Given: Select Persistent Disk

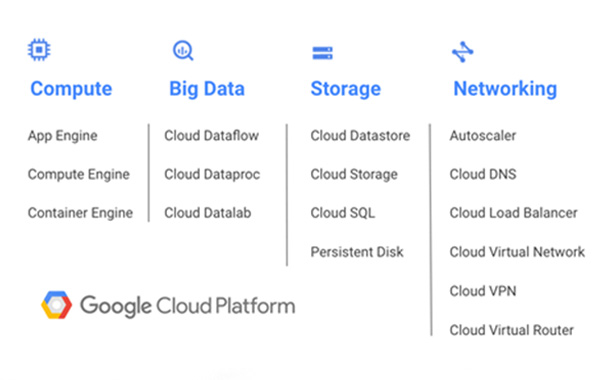Looking at the screenshot, I should [x=357, y=252].
